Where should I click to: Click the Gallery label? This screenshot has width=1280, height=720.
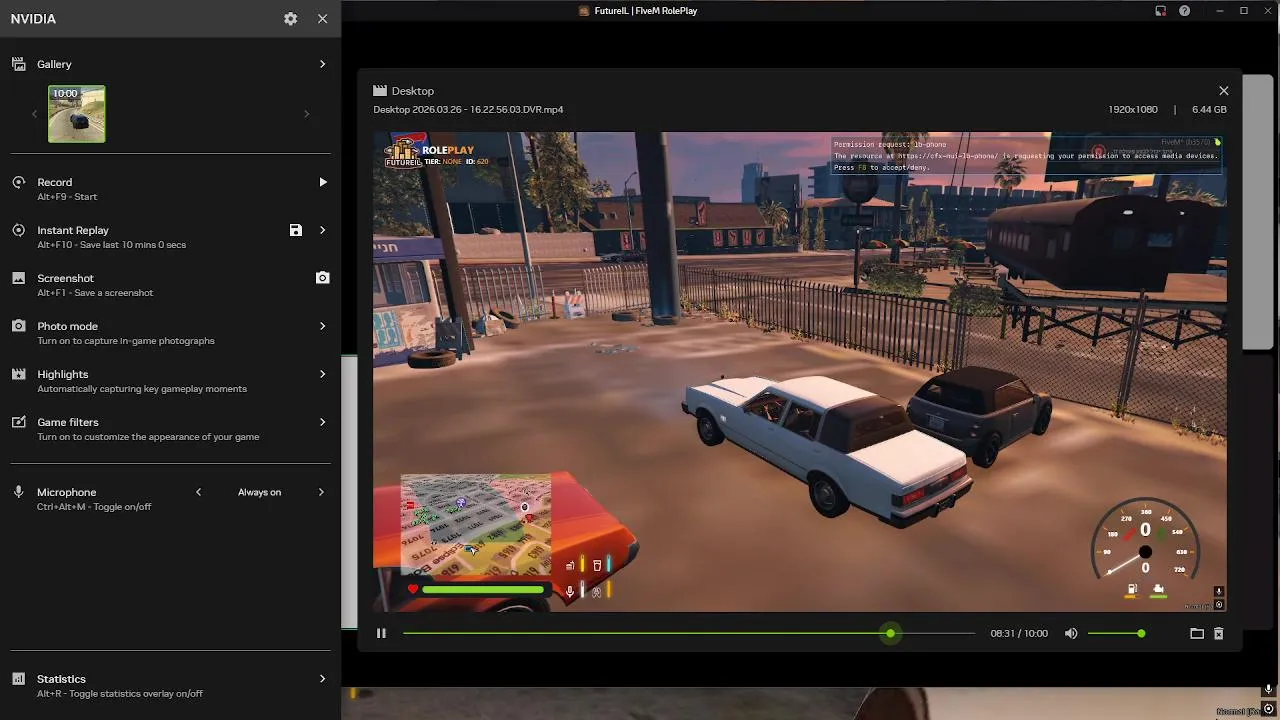[x=54, y=64]
